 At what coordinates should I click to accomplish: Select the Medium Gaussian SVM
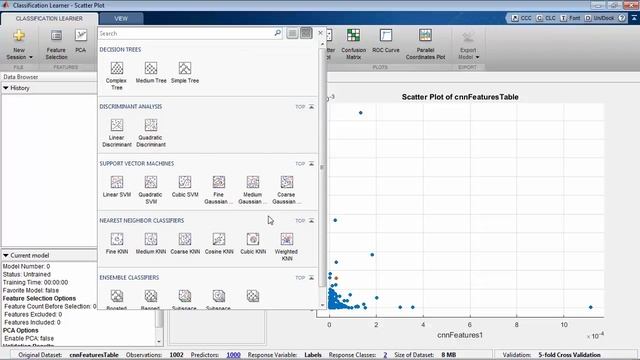pos(253,190)
